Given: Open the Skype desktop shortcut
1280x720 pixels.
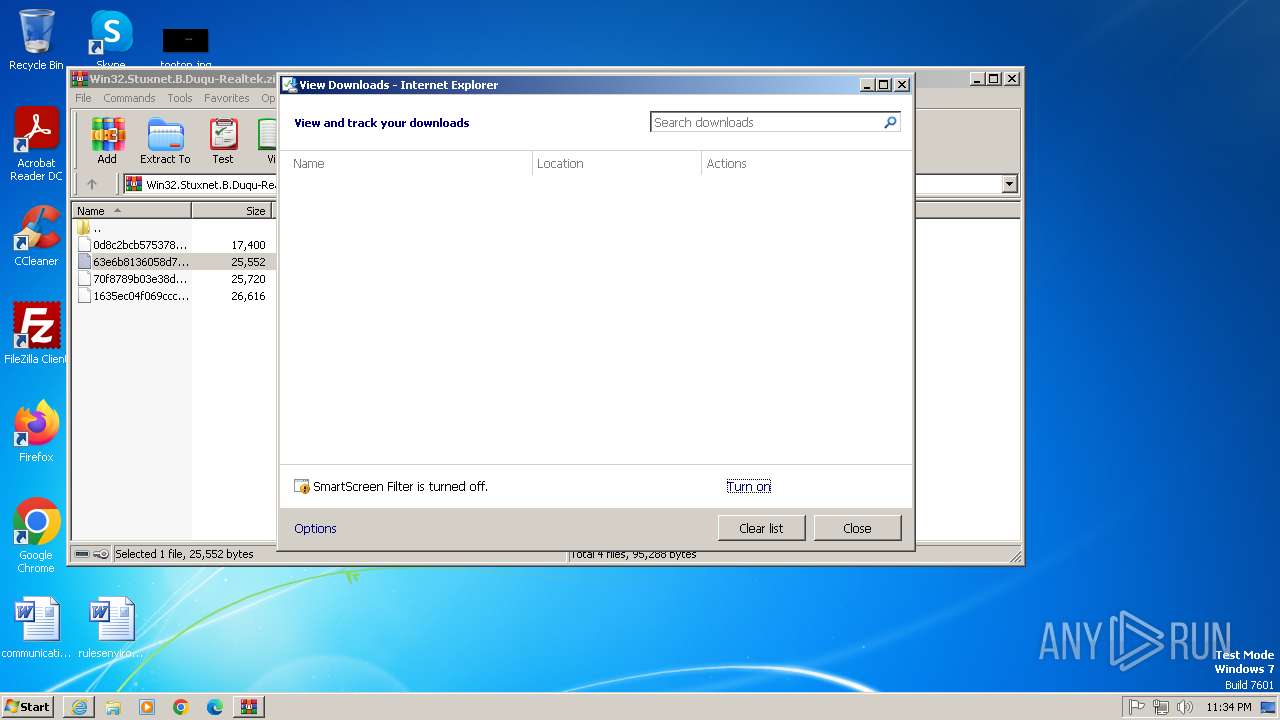Looking at the screenshot, I should pyautogui.click(x=111, y=39).
